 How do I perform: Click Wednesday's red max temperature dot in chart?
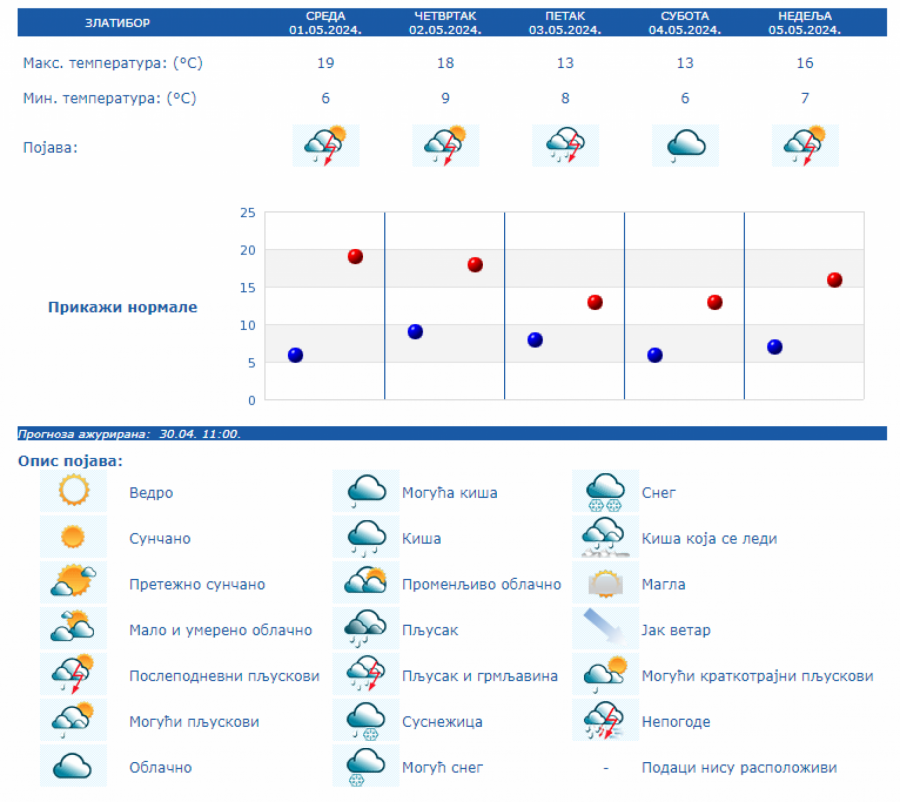coord(355,256)
